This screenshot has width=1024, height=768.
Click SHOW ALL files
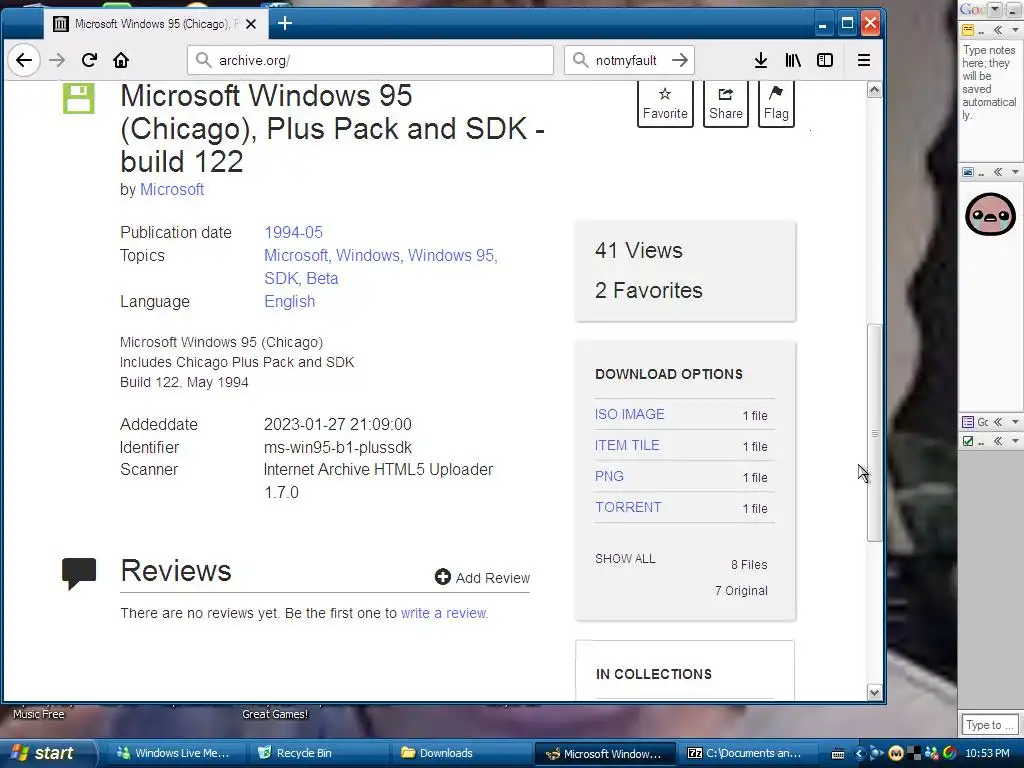625,558
